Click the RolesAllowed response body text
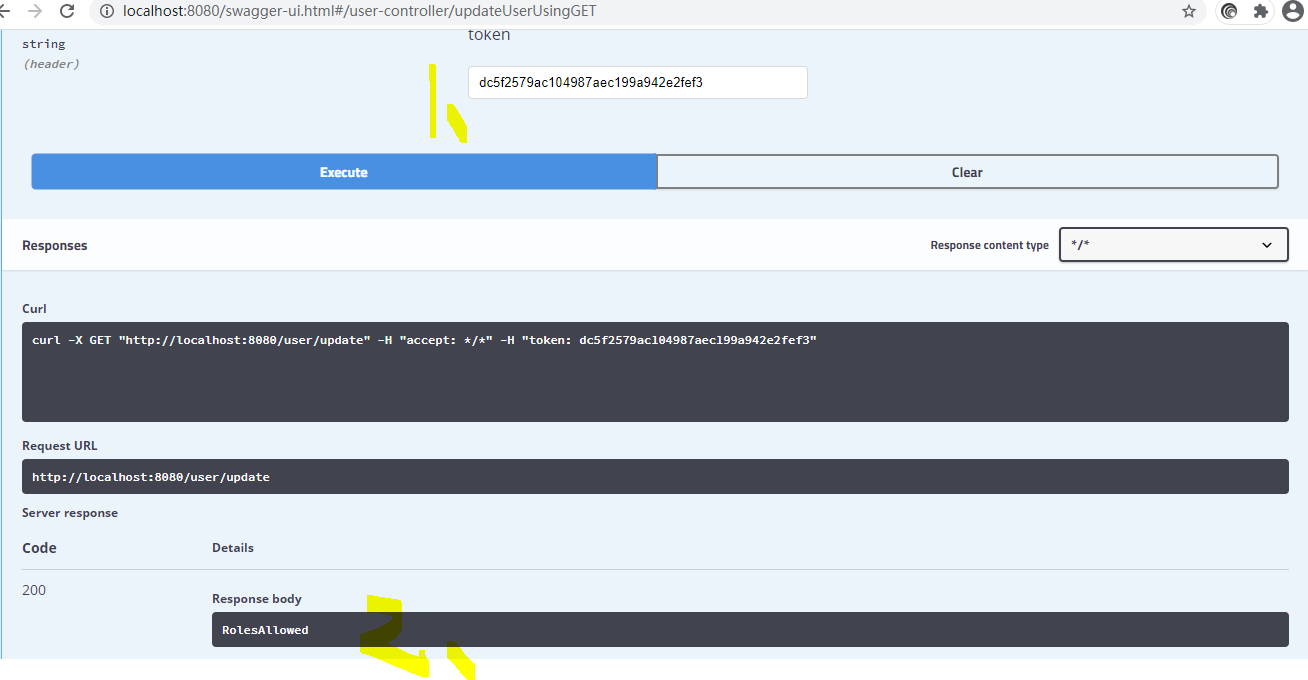Image resolution: width=1308 pixels, height=680 pixels. tap(265, 630)
